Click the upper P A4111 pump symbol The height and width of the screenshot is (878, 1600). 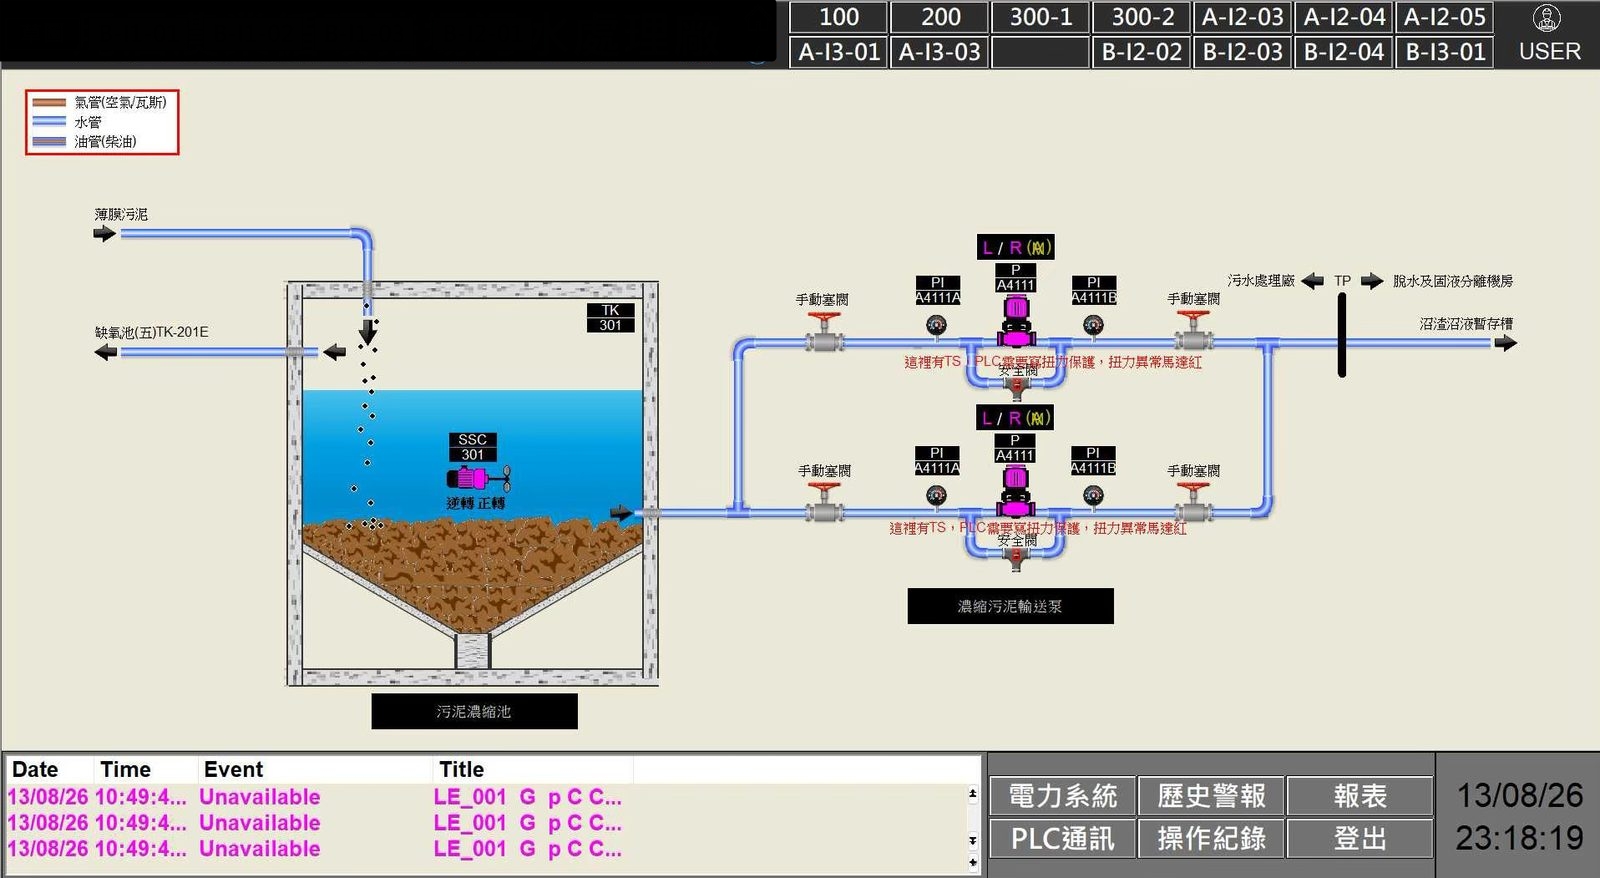click(x=1015, y=320)
